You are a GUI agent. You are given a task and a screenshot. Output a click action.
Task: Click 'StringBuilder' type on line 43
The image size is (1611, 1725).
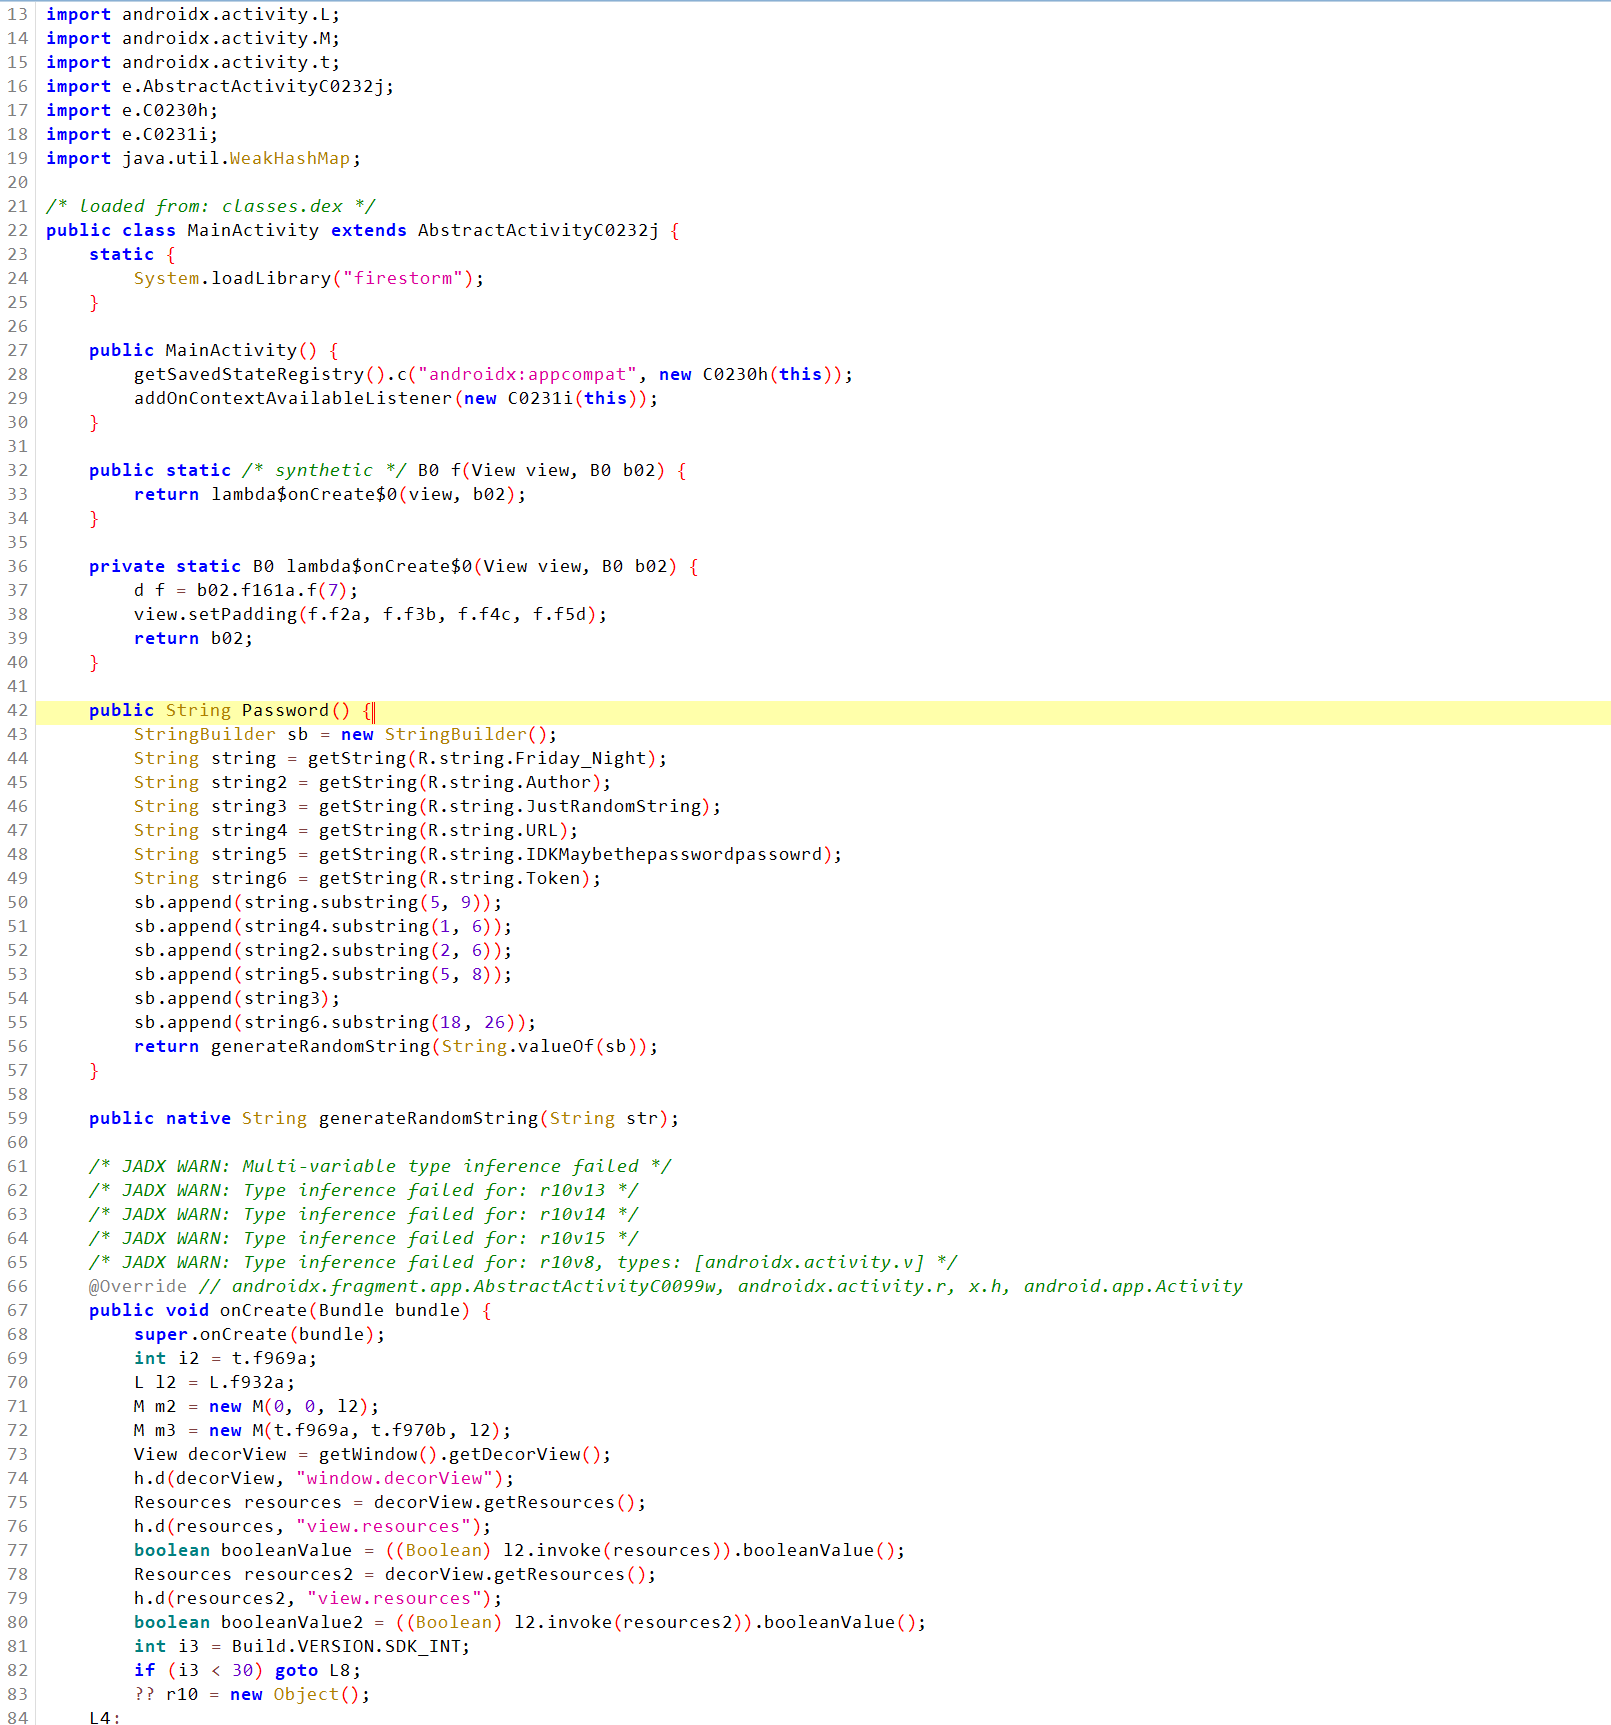204,734
